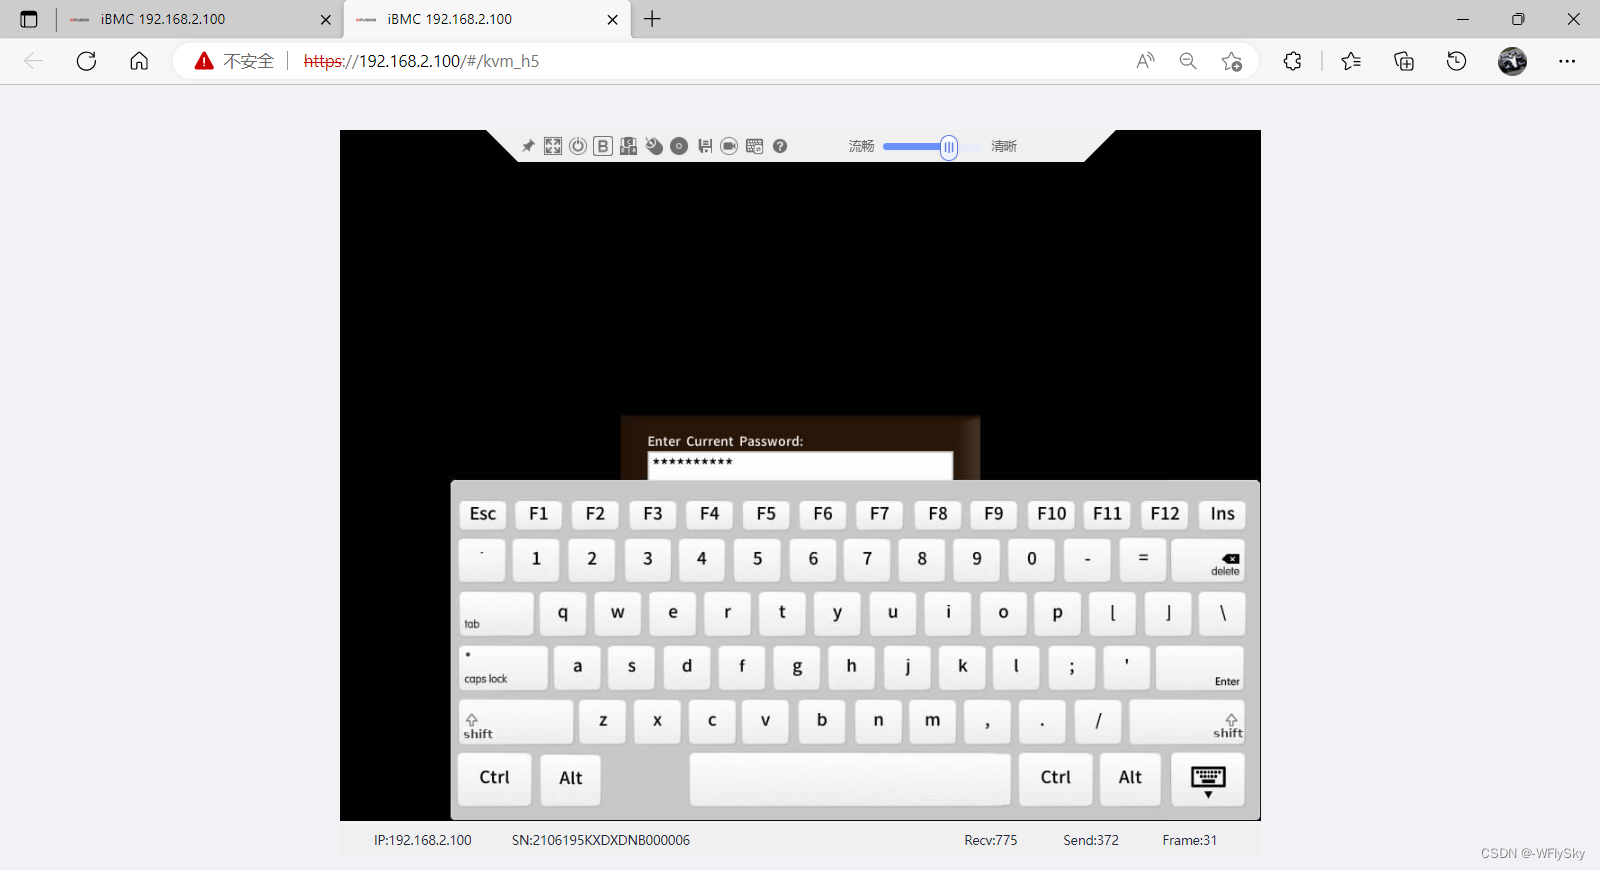Viewport: 1600px width, 870px height.
Task: Tap the backslash key on virtual keyboard
Action: coord(1222,614)
